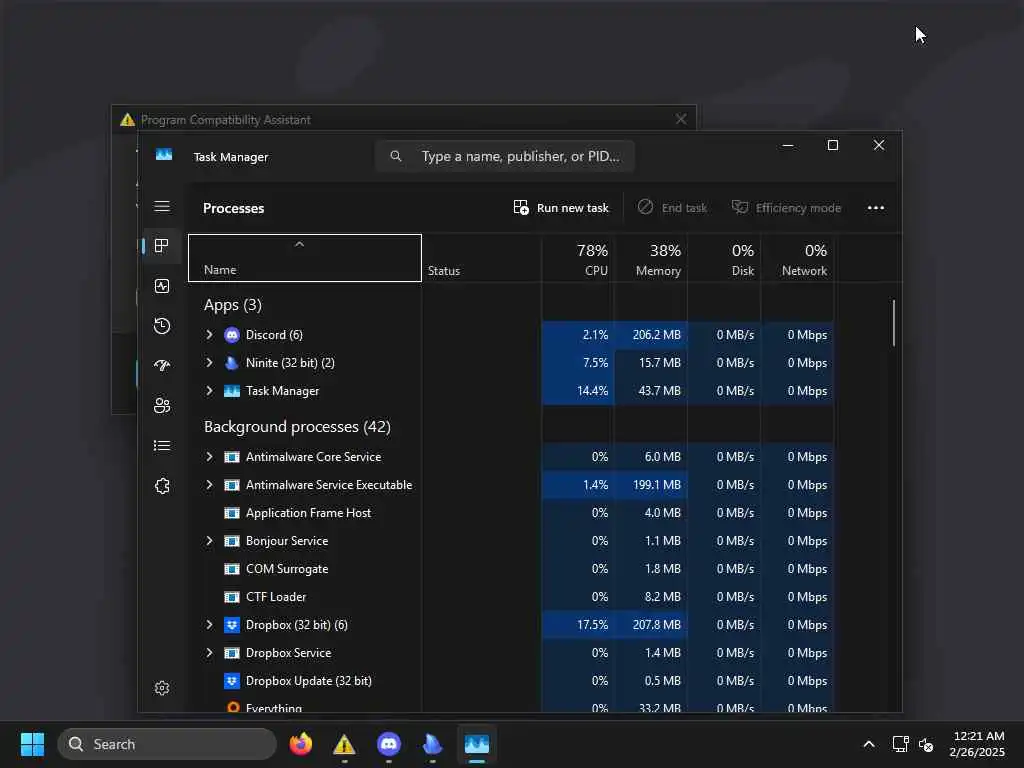Click the Task Manager title bar icon

(x=164, y=155)
